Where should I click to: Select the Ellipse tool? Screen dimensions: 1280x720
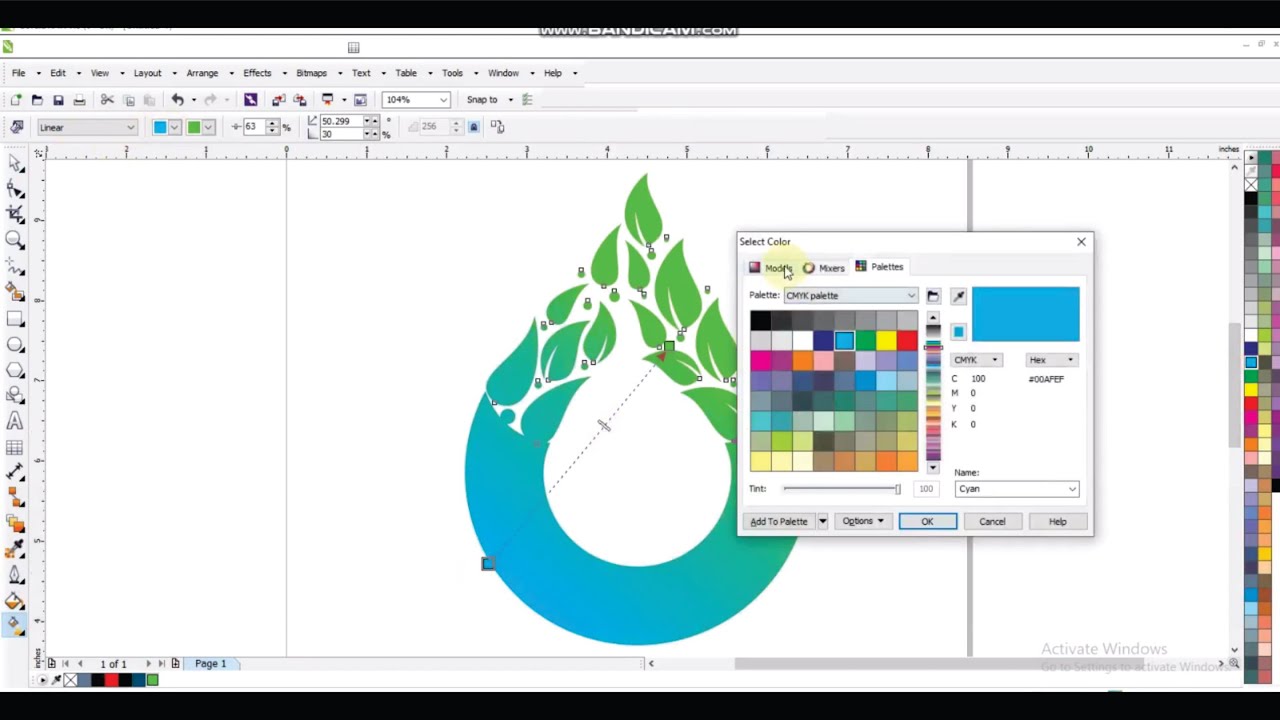pos(15,344)
